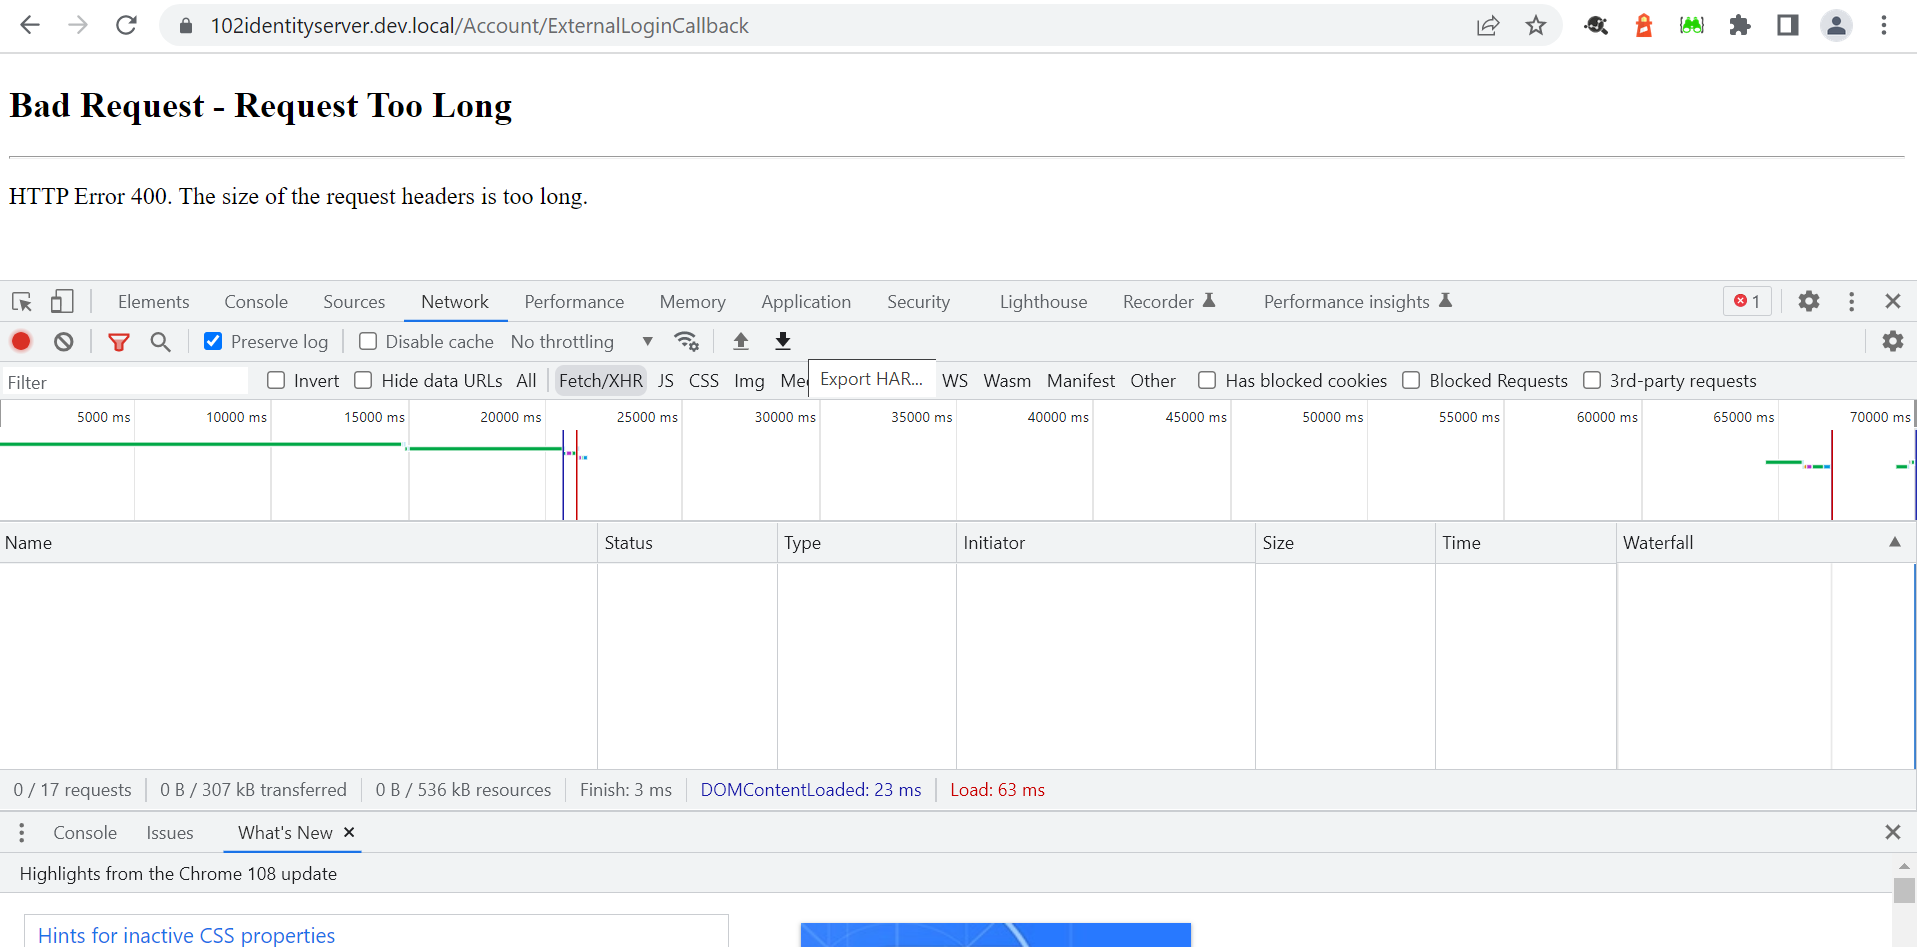
Task: Enable Hide data URLs
Action: (363, 380)
